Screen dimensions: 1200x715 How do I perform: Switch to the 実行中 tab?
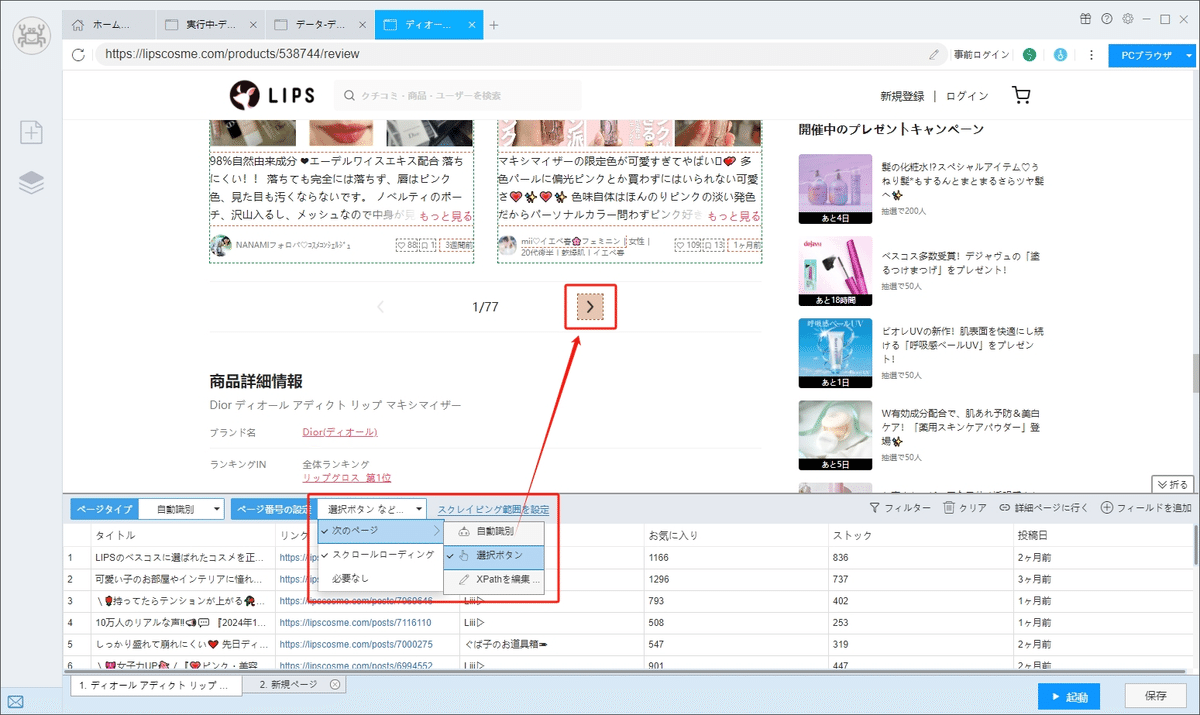211,25
